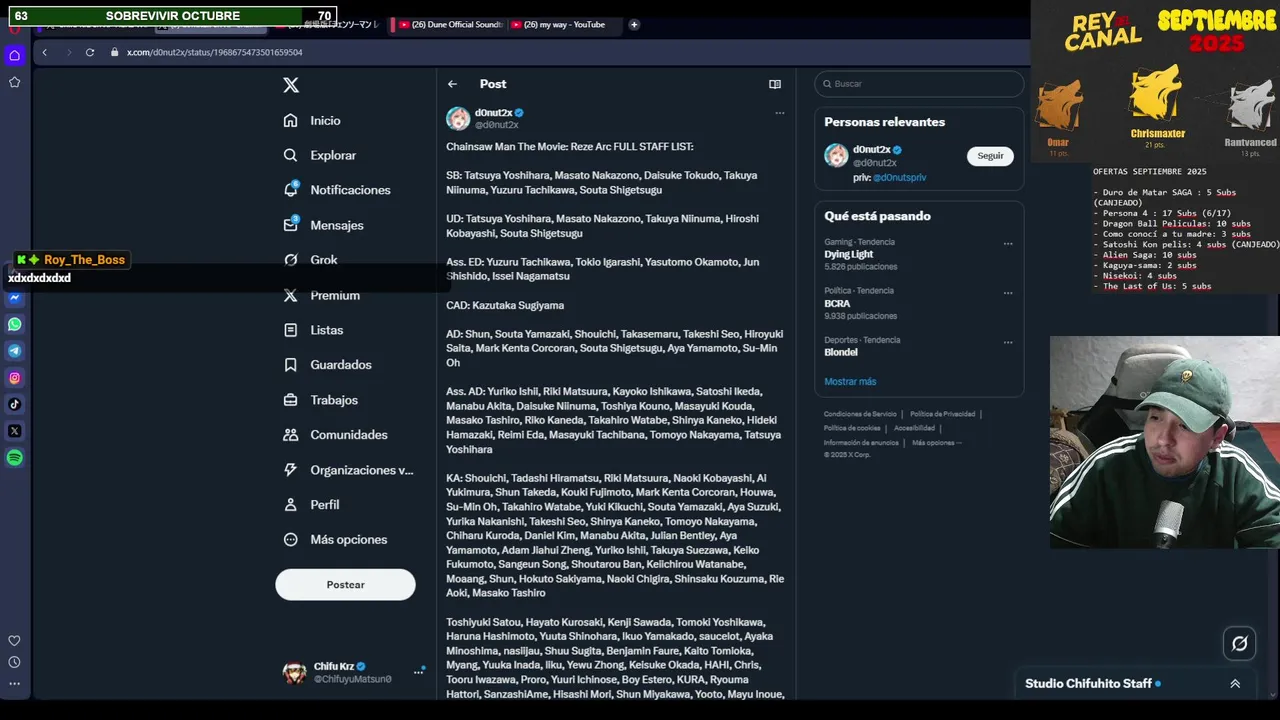1280x720 pixels.
Task: Go back with the Post arrow
Action: (x=452, y=84)
